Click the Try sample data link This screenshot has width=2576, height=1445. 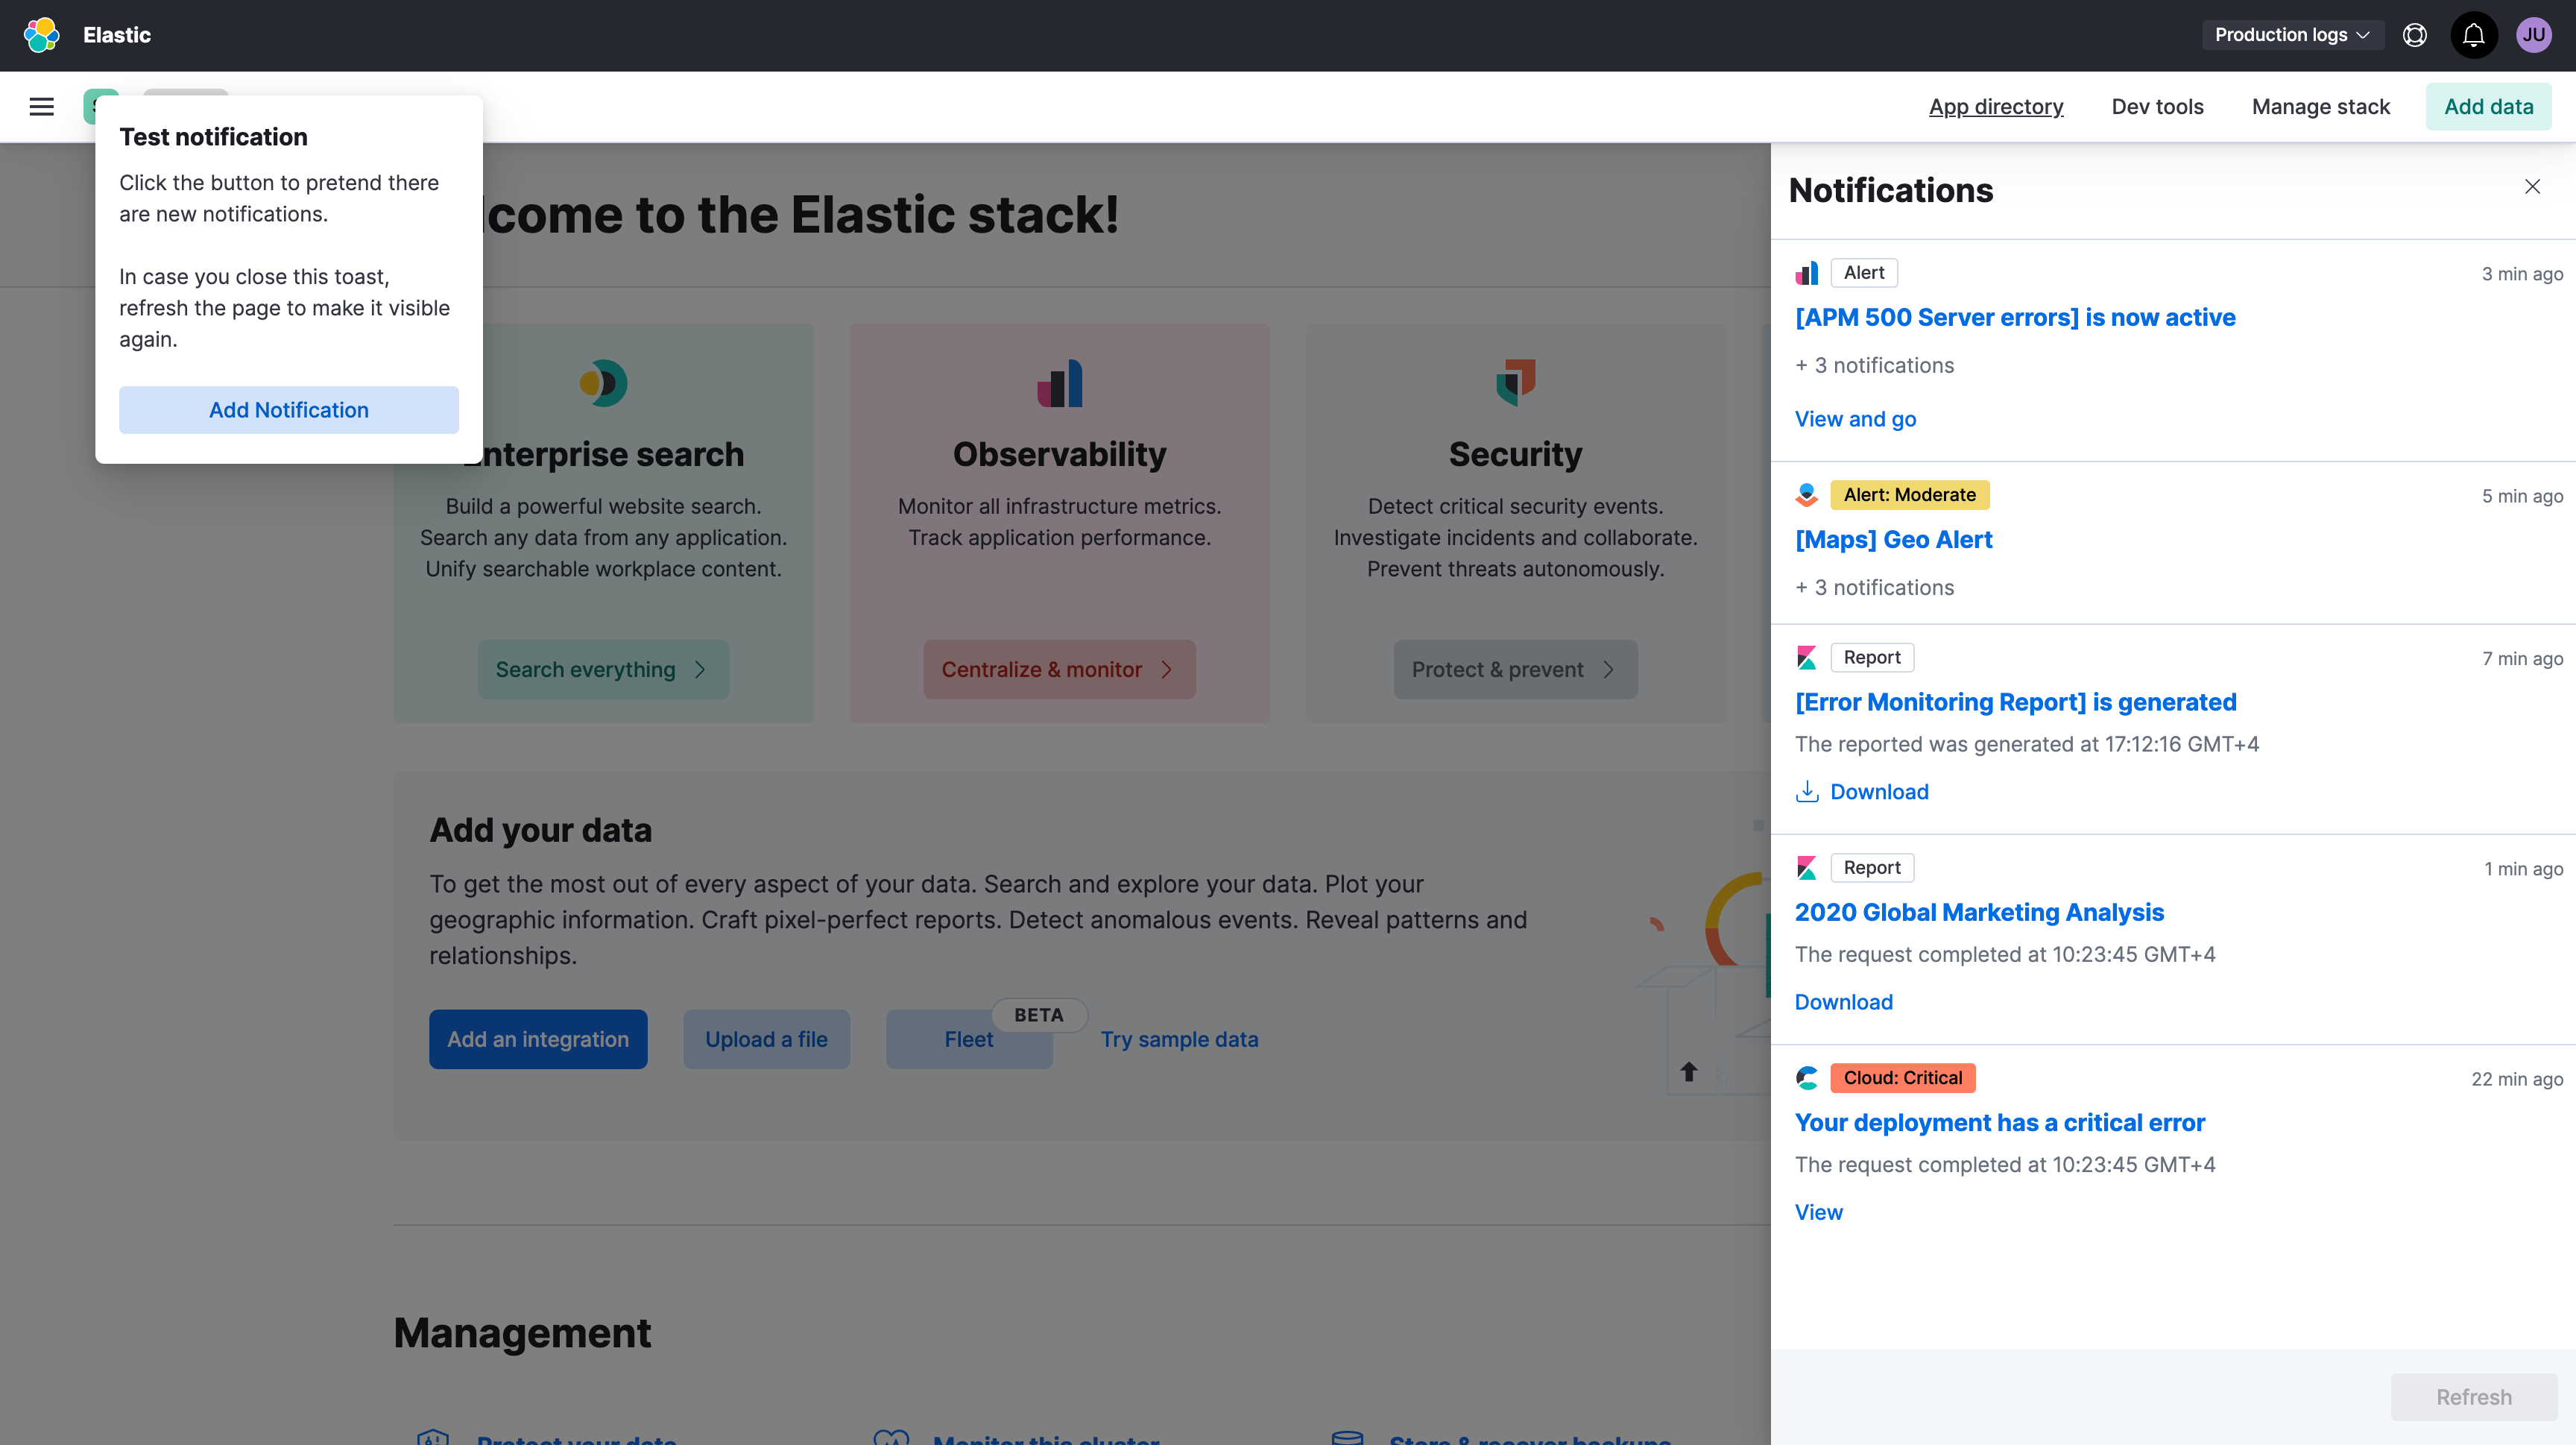(x=1180, y=1039)
